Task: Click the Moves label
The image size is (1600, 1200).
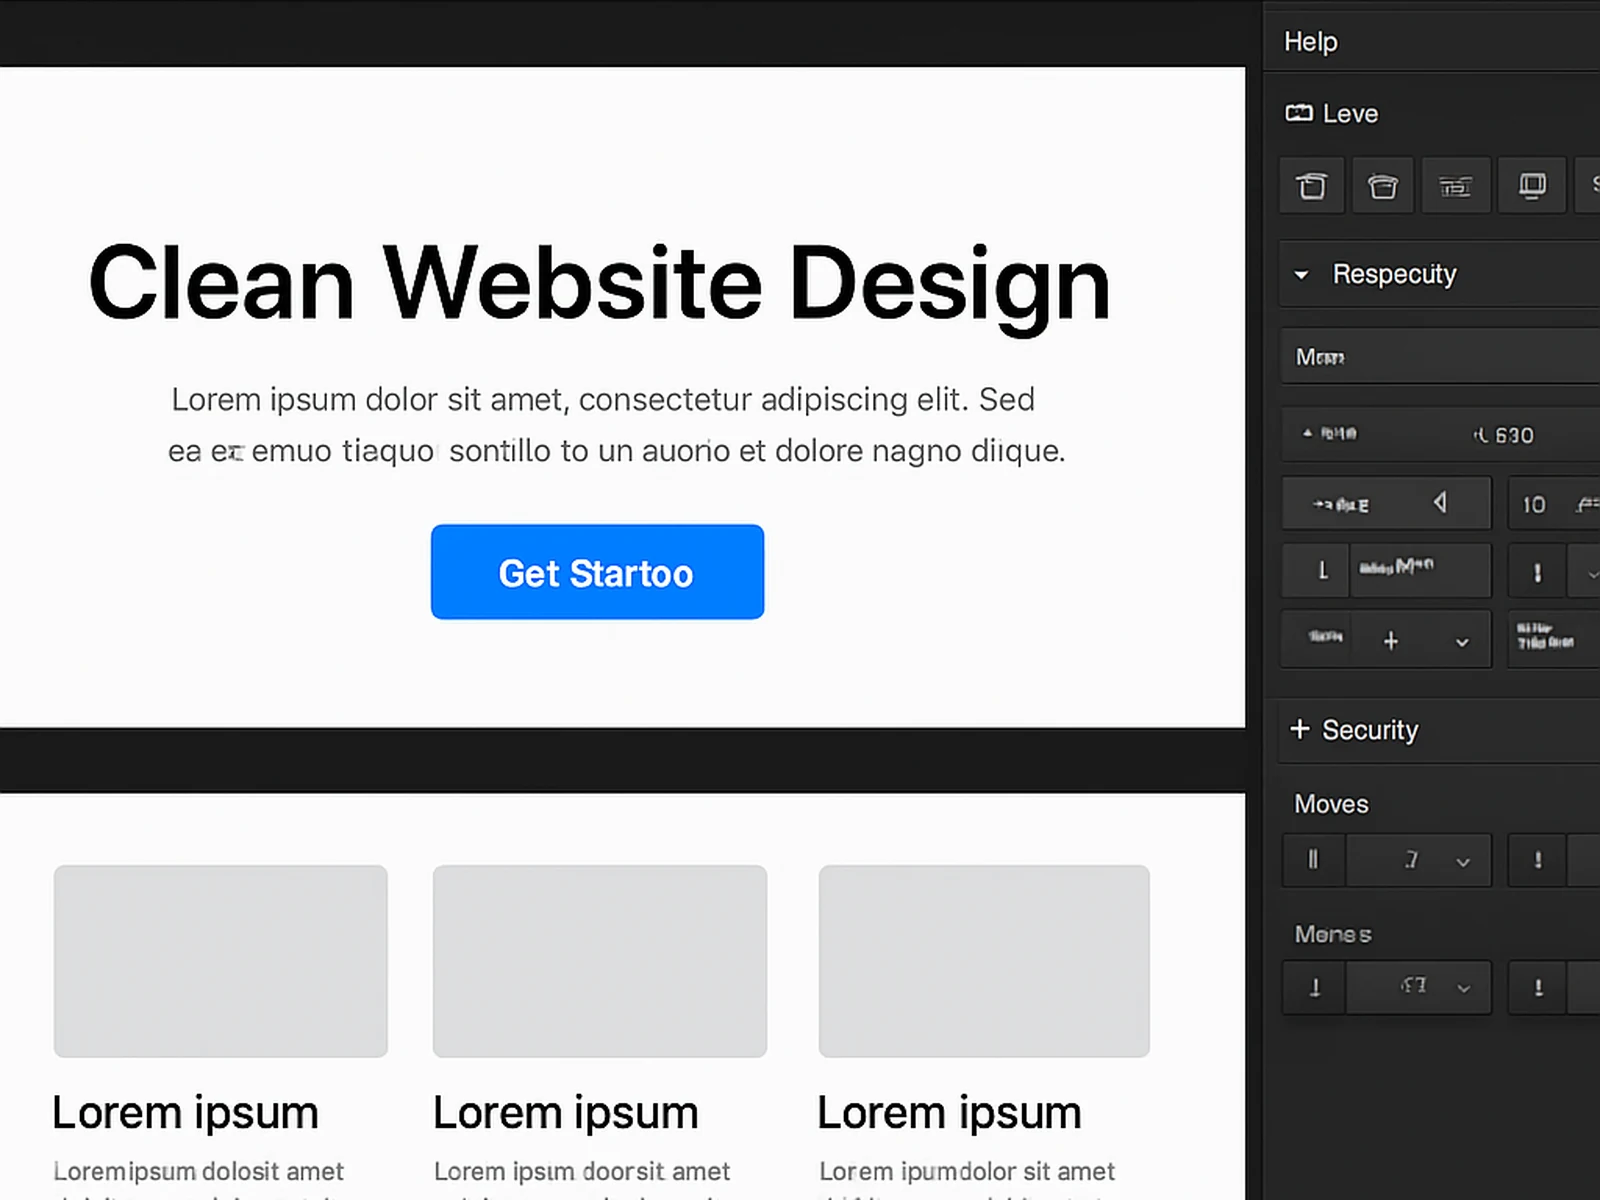Action: (x=1331, y=804)
